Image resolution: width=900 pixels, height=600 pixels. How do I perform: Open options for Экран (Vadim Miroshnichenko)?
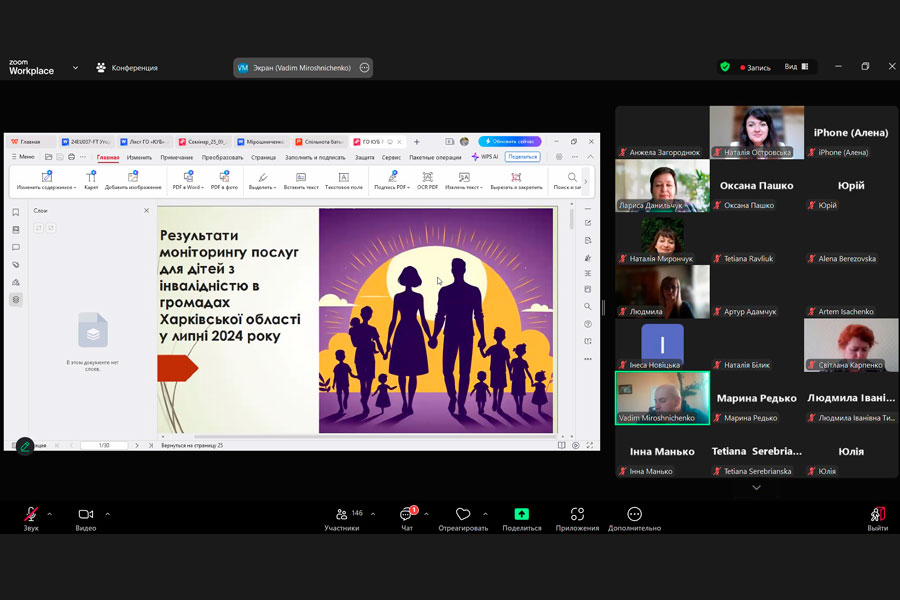pyautogui.click(x=365, y=68)
